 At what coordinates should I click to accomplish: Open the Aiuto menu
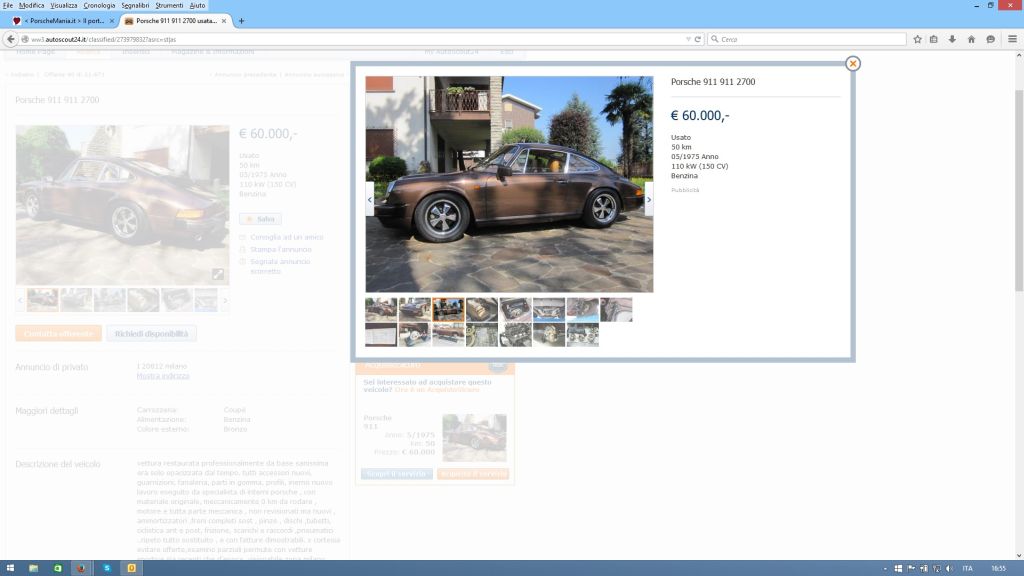click(x=197, y=5)
